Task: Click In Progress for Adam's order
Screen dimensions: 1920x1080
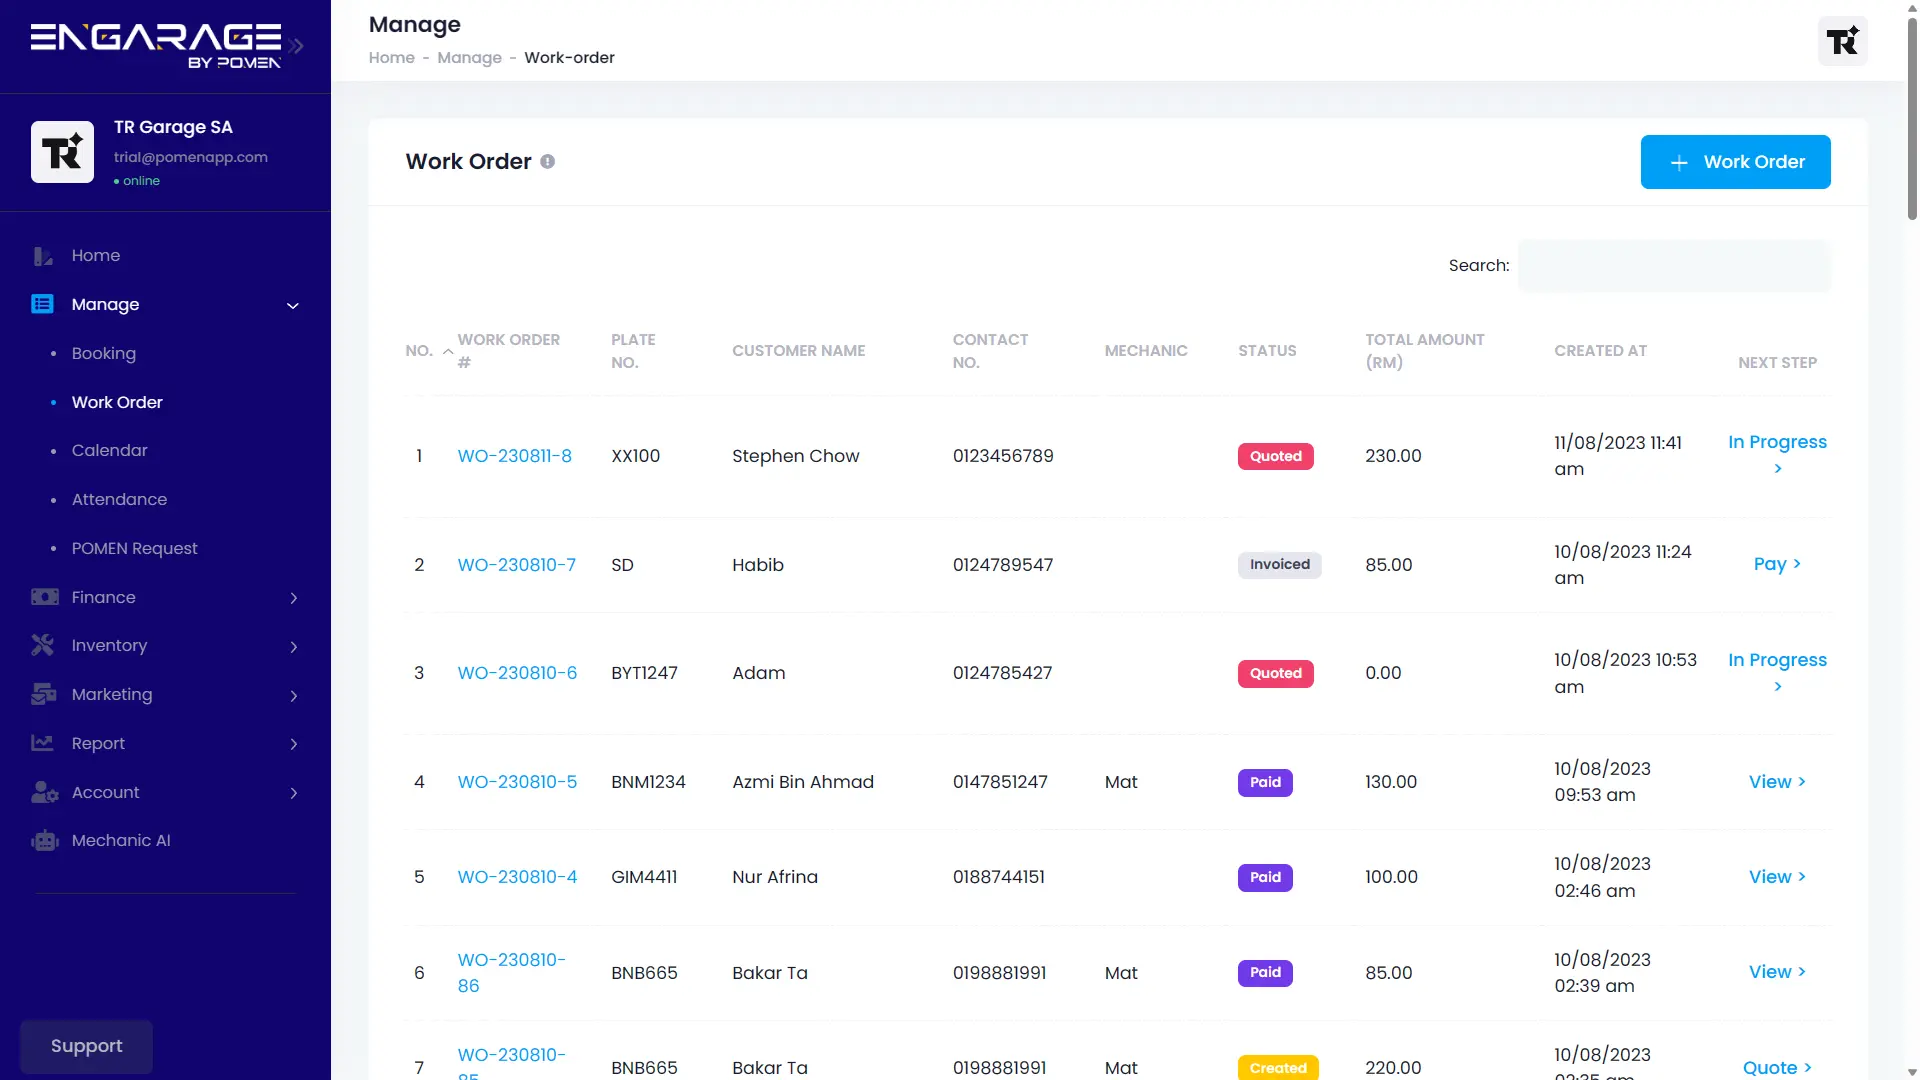Action: 1778,673
